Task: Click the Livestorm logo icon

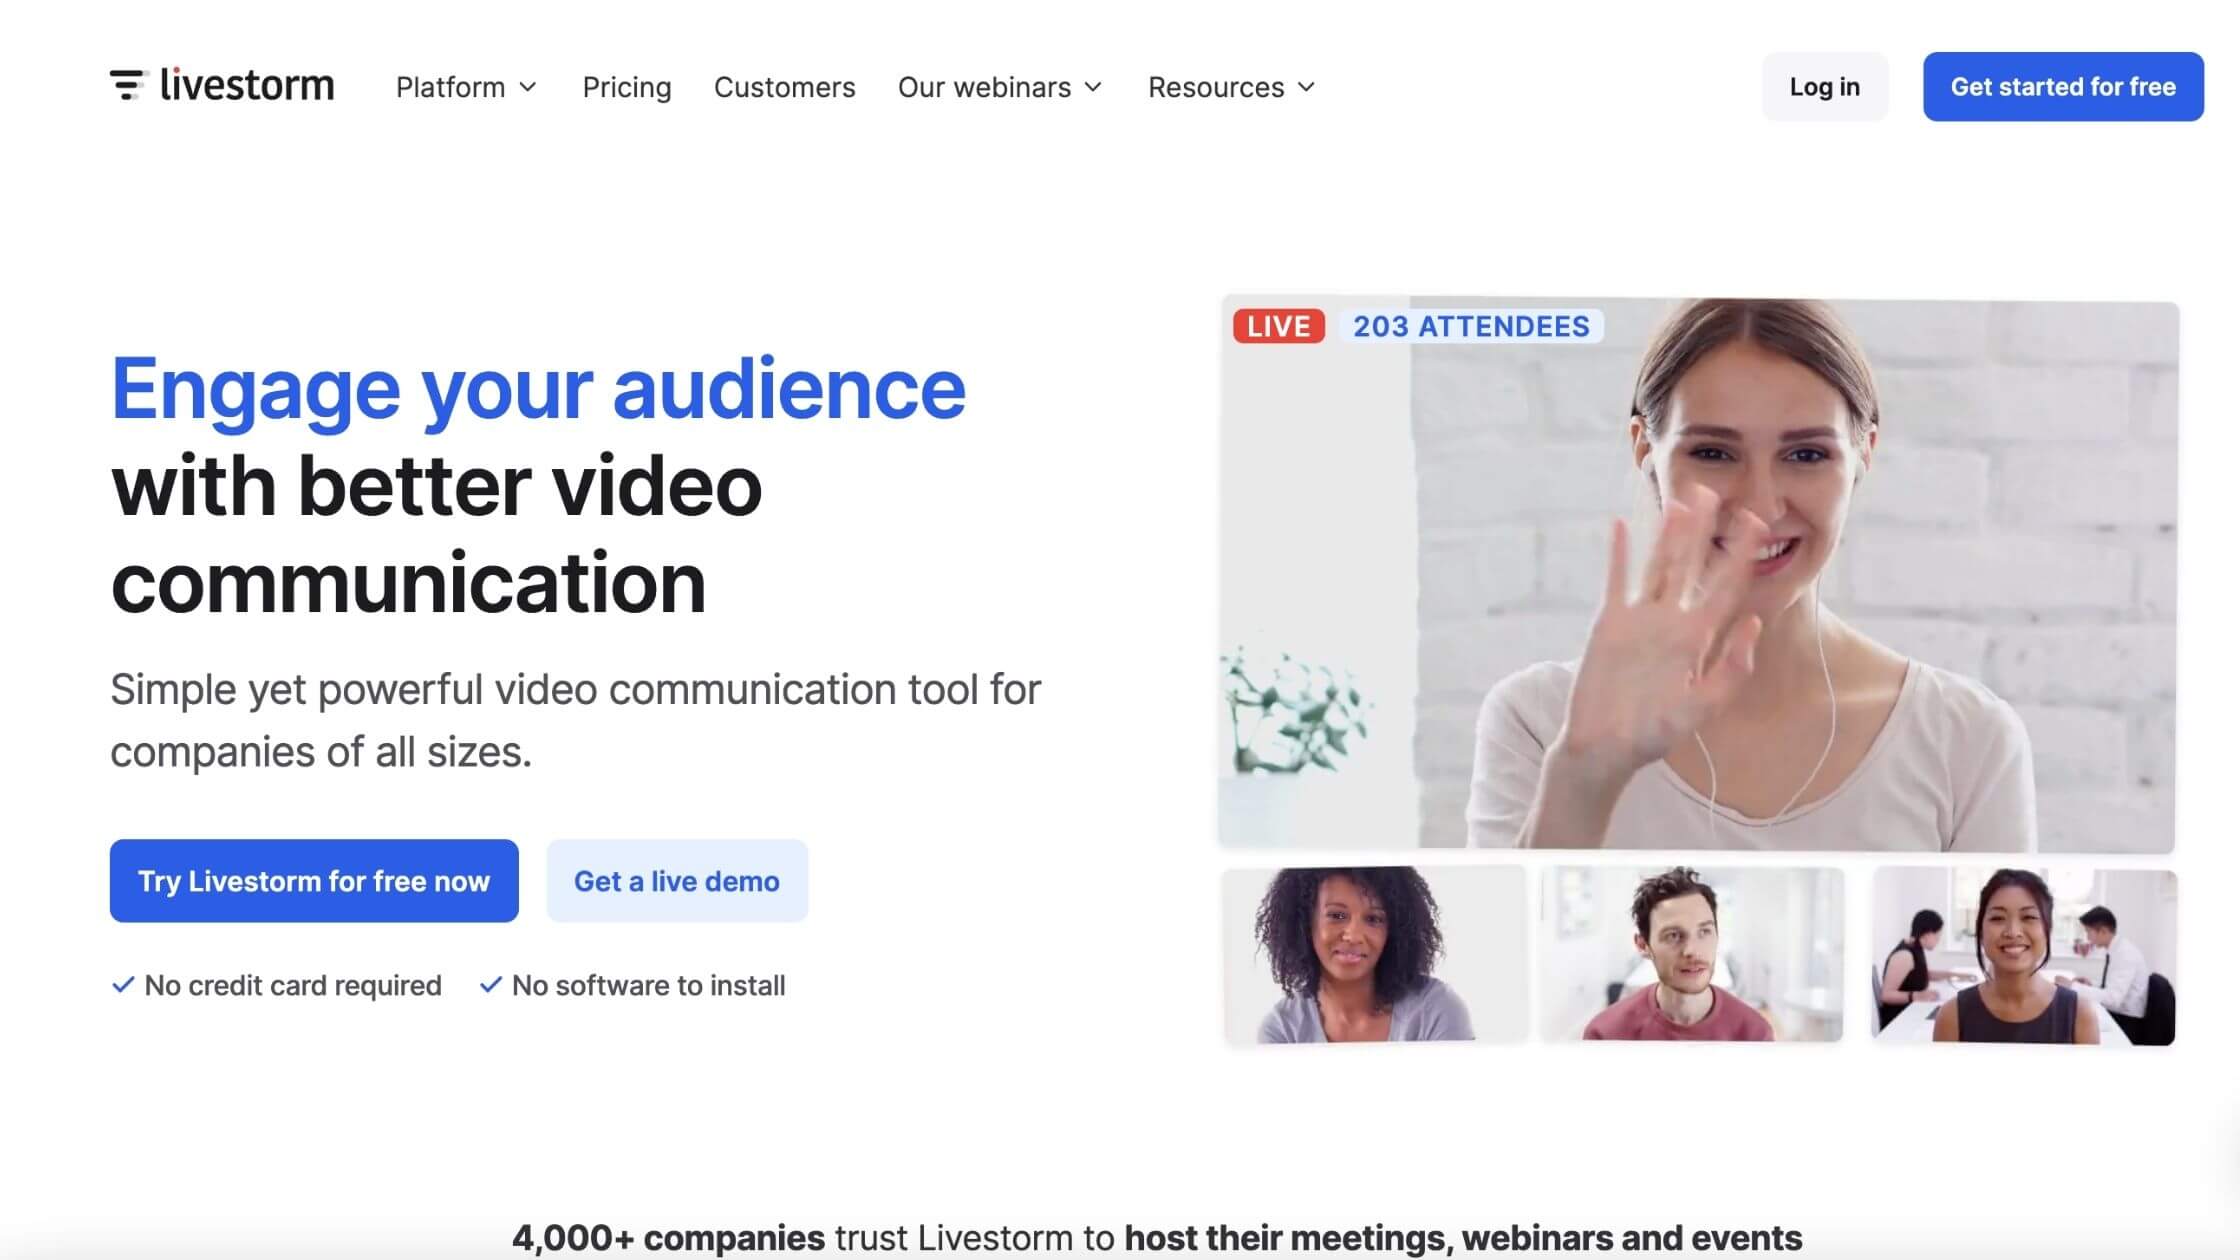Action: coord(128,85)
